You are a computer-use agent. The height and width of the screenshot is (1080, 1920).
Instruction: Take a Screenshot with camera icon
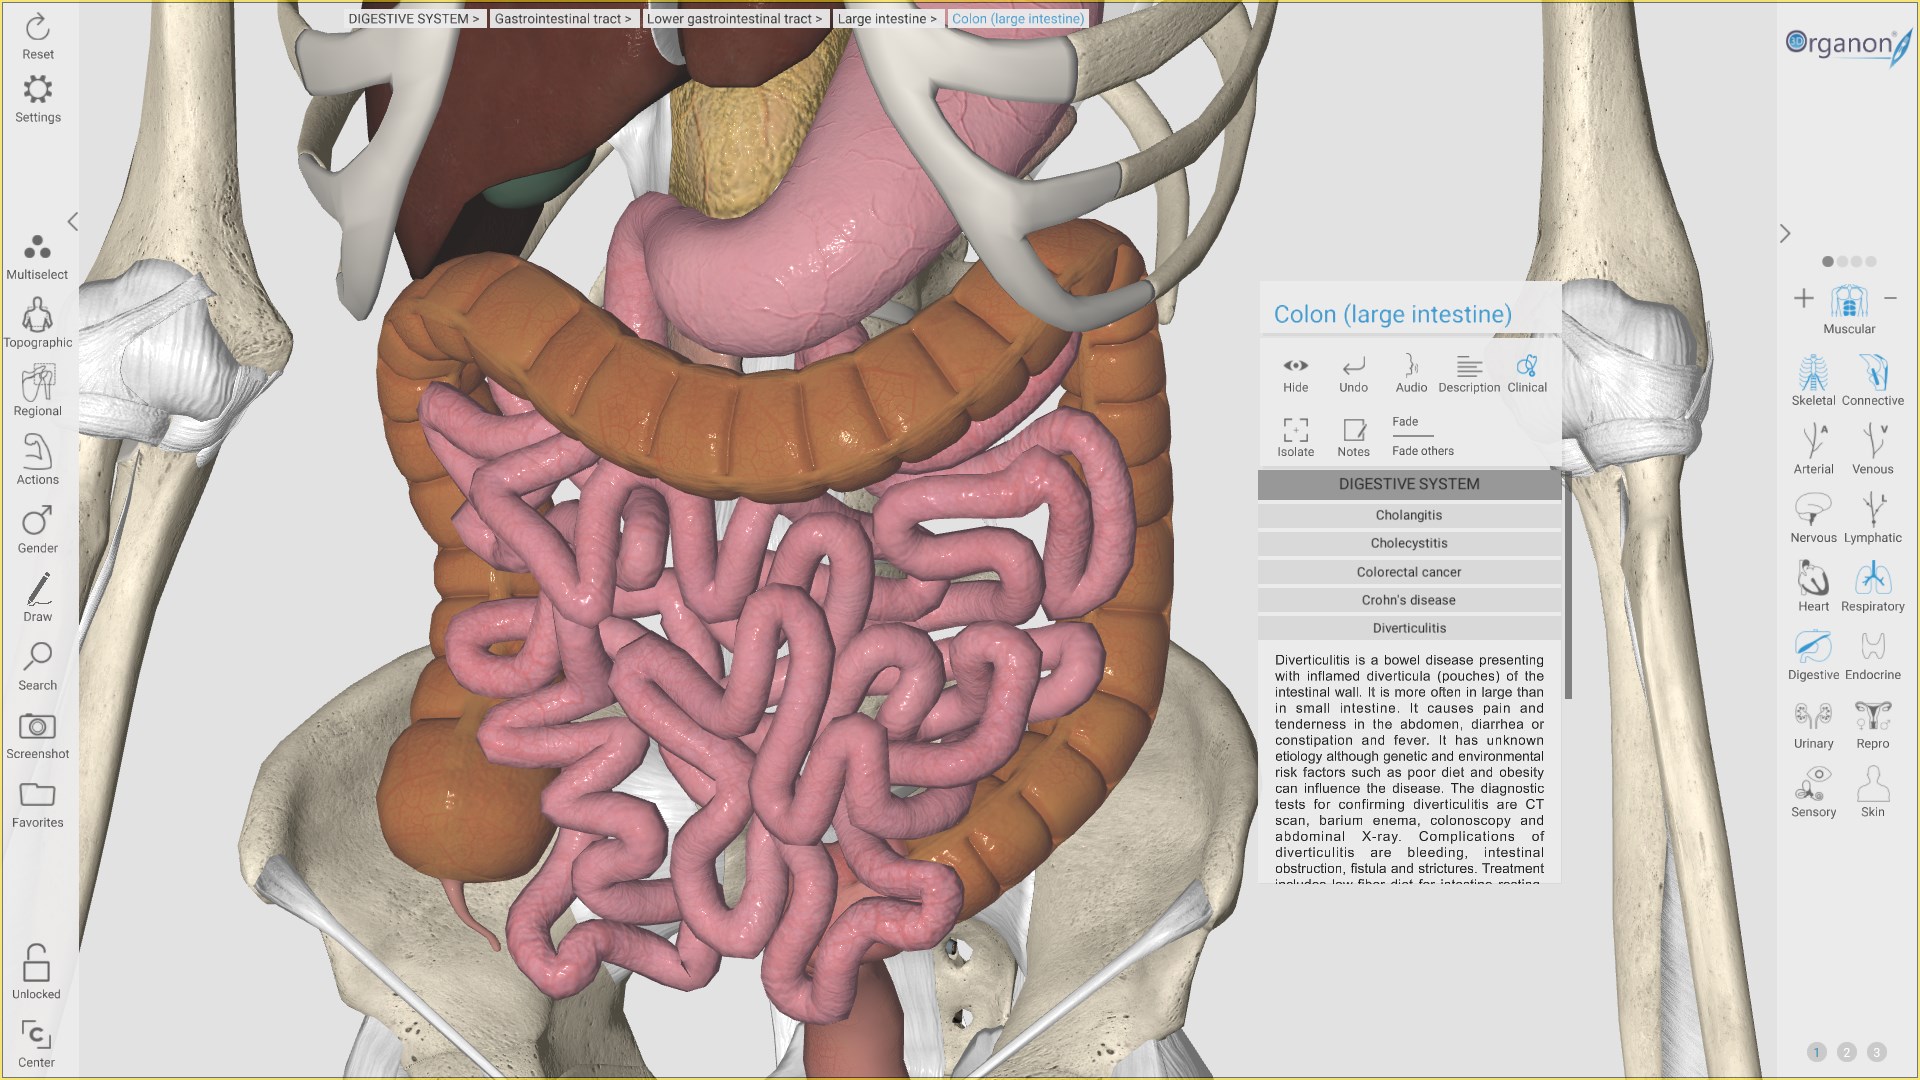[x=37, y=728]
